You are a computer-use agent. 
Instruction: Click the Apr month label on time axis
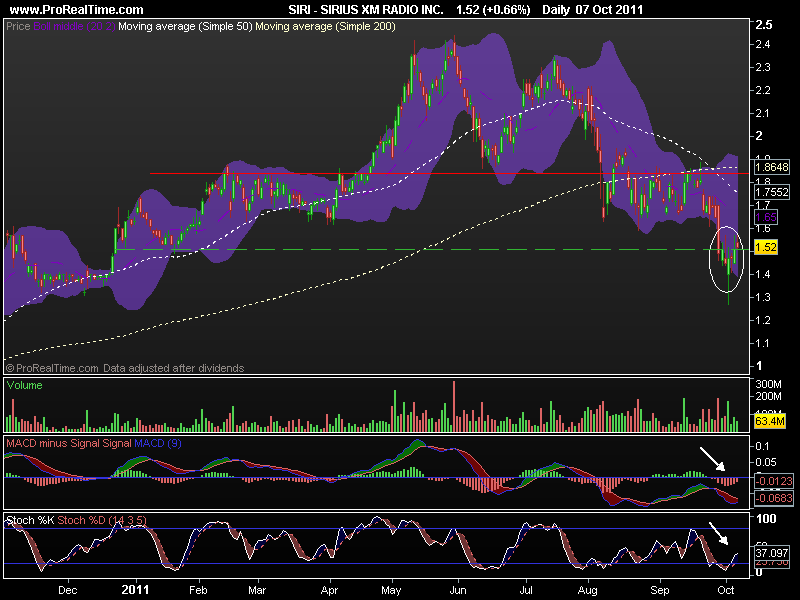(330, 590)
